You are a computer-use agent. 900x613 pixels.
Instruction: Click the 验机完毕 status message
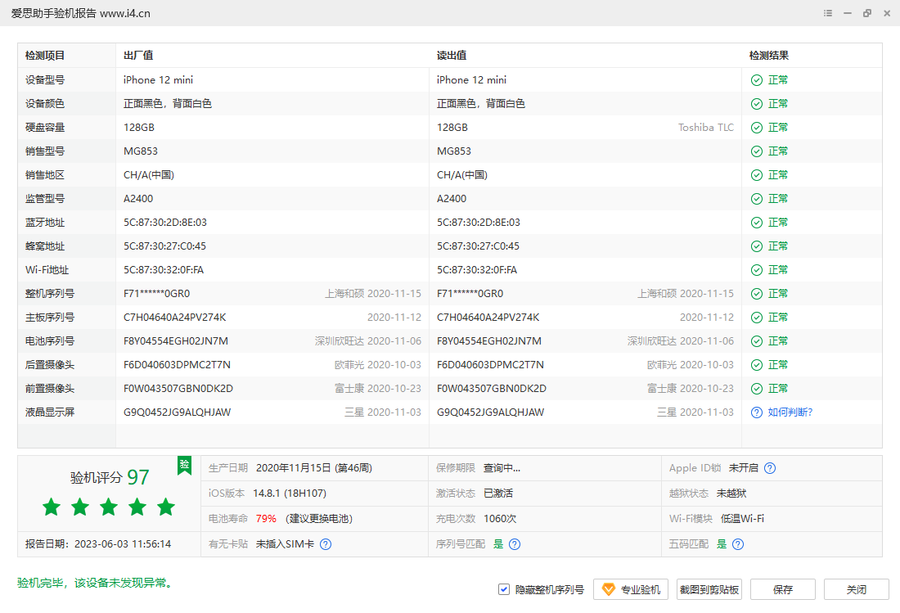coord(94,583)
